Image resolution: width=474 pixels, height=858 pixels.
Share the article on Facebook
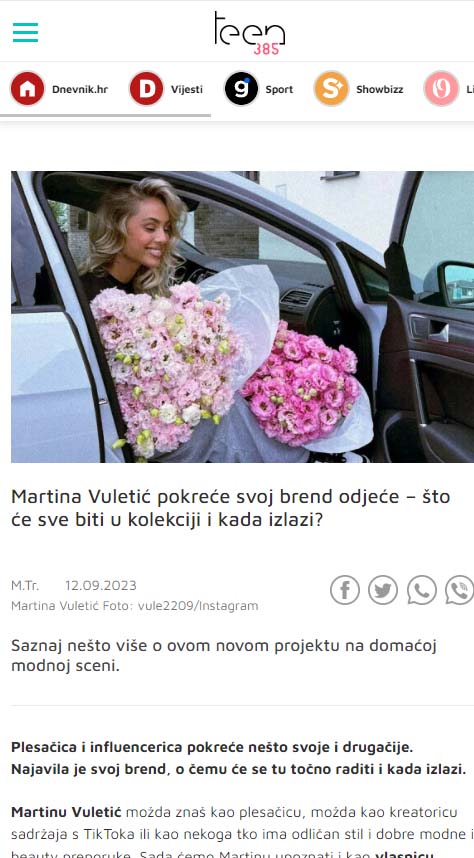coord(345,590)
